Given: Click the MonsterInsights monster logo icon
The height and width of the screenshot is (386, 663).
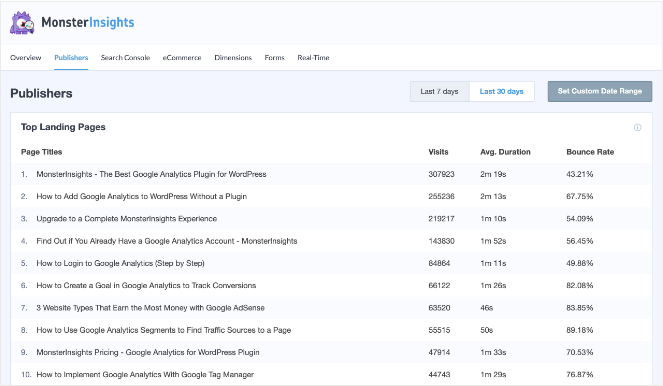Looking at the screenshot, I should click(22, 23).
